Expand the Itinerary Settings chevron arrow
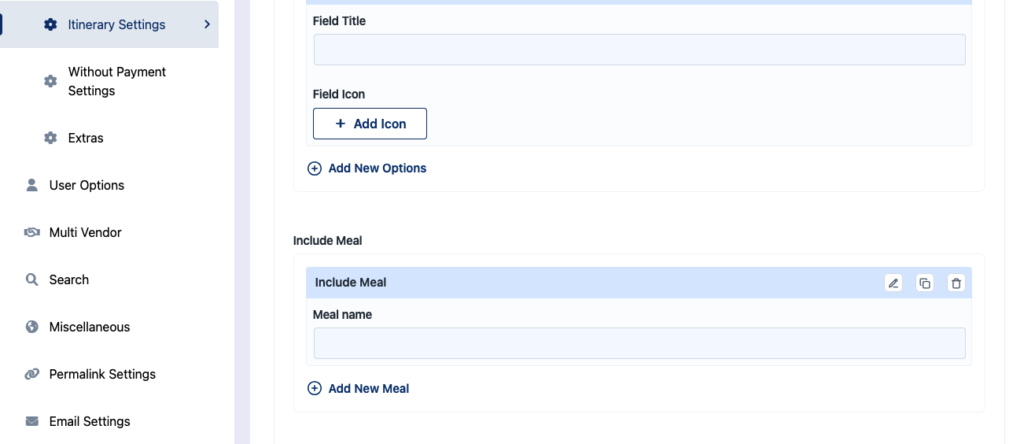 pyautogui.click(x=207, y=25)
